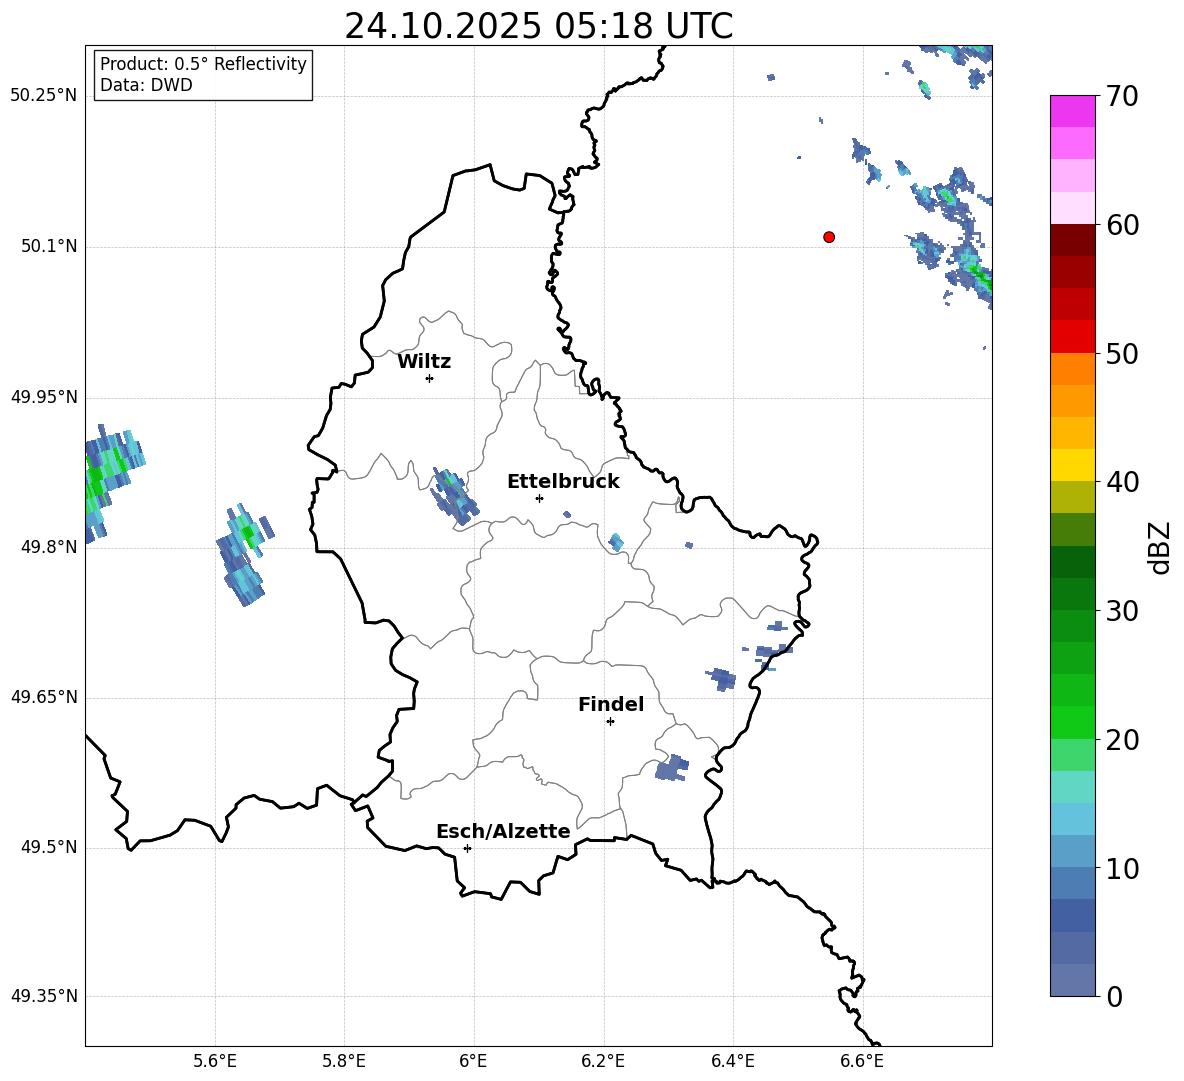Screen dimensions: 1184x1081
Task: Click the 50.25°N latitude label
Action: (x=44, y=96)
